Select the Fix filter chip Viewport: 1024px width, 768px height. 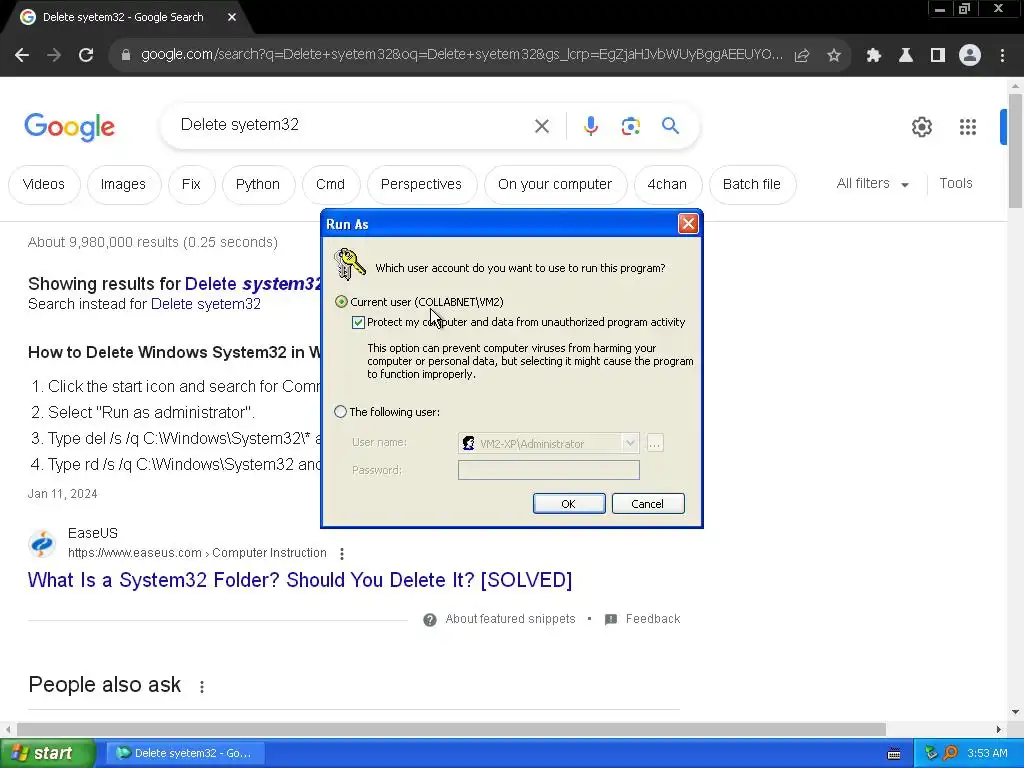191,185
